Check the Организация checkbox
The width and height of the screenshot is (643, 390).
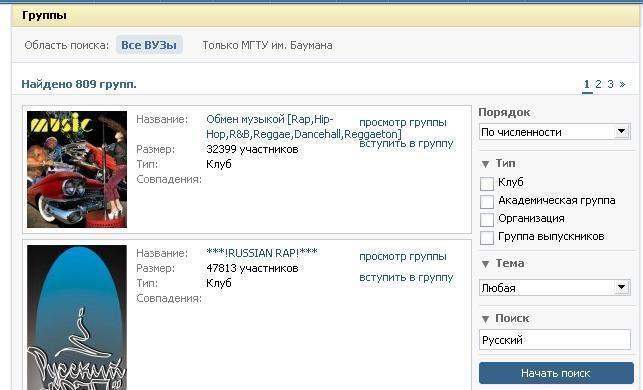pyautogui.click(x=487, y=219)
